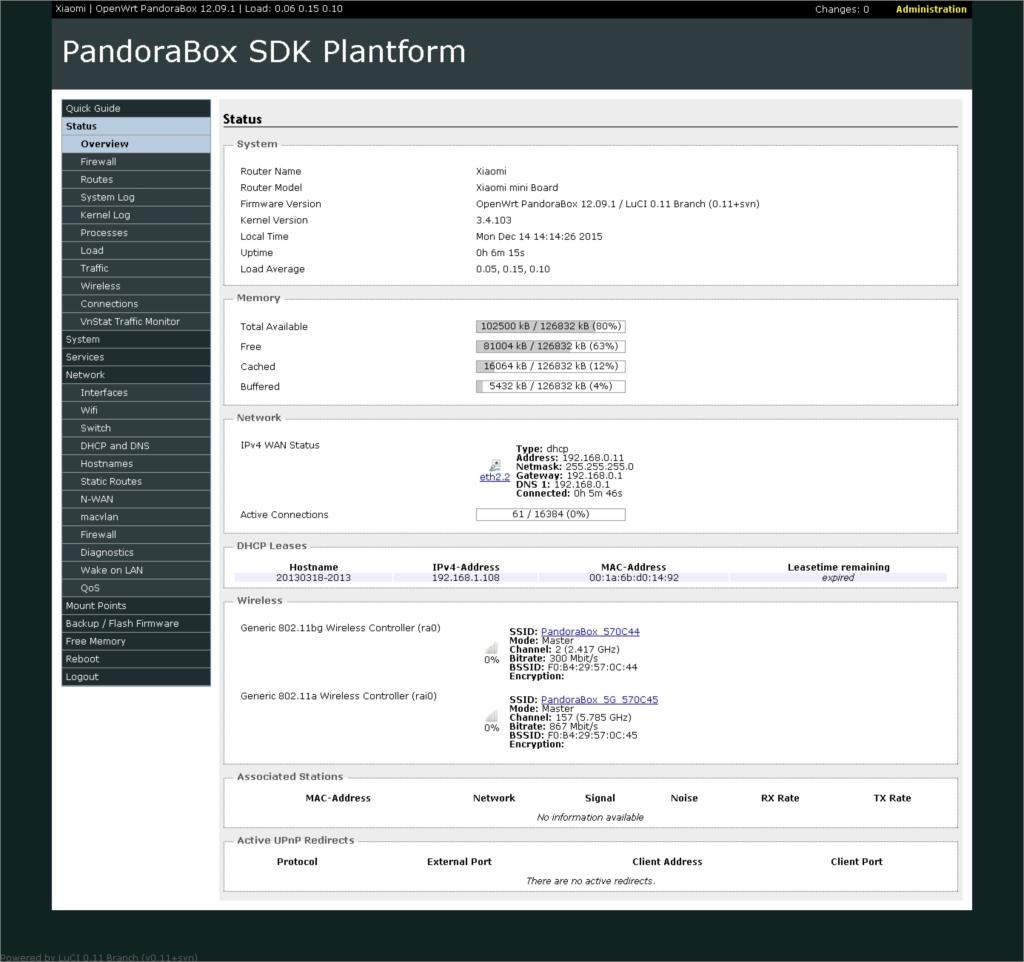
Task: Click the eth2.2 interface icon
Action: point(494,465)
